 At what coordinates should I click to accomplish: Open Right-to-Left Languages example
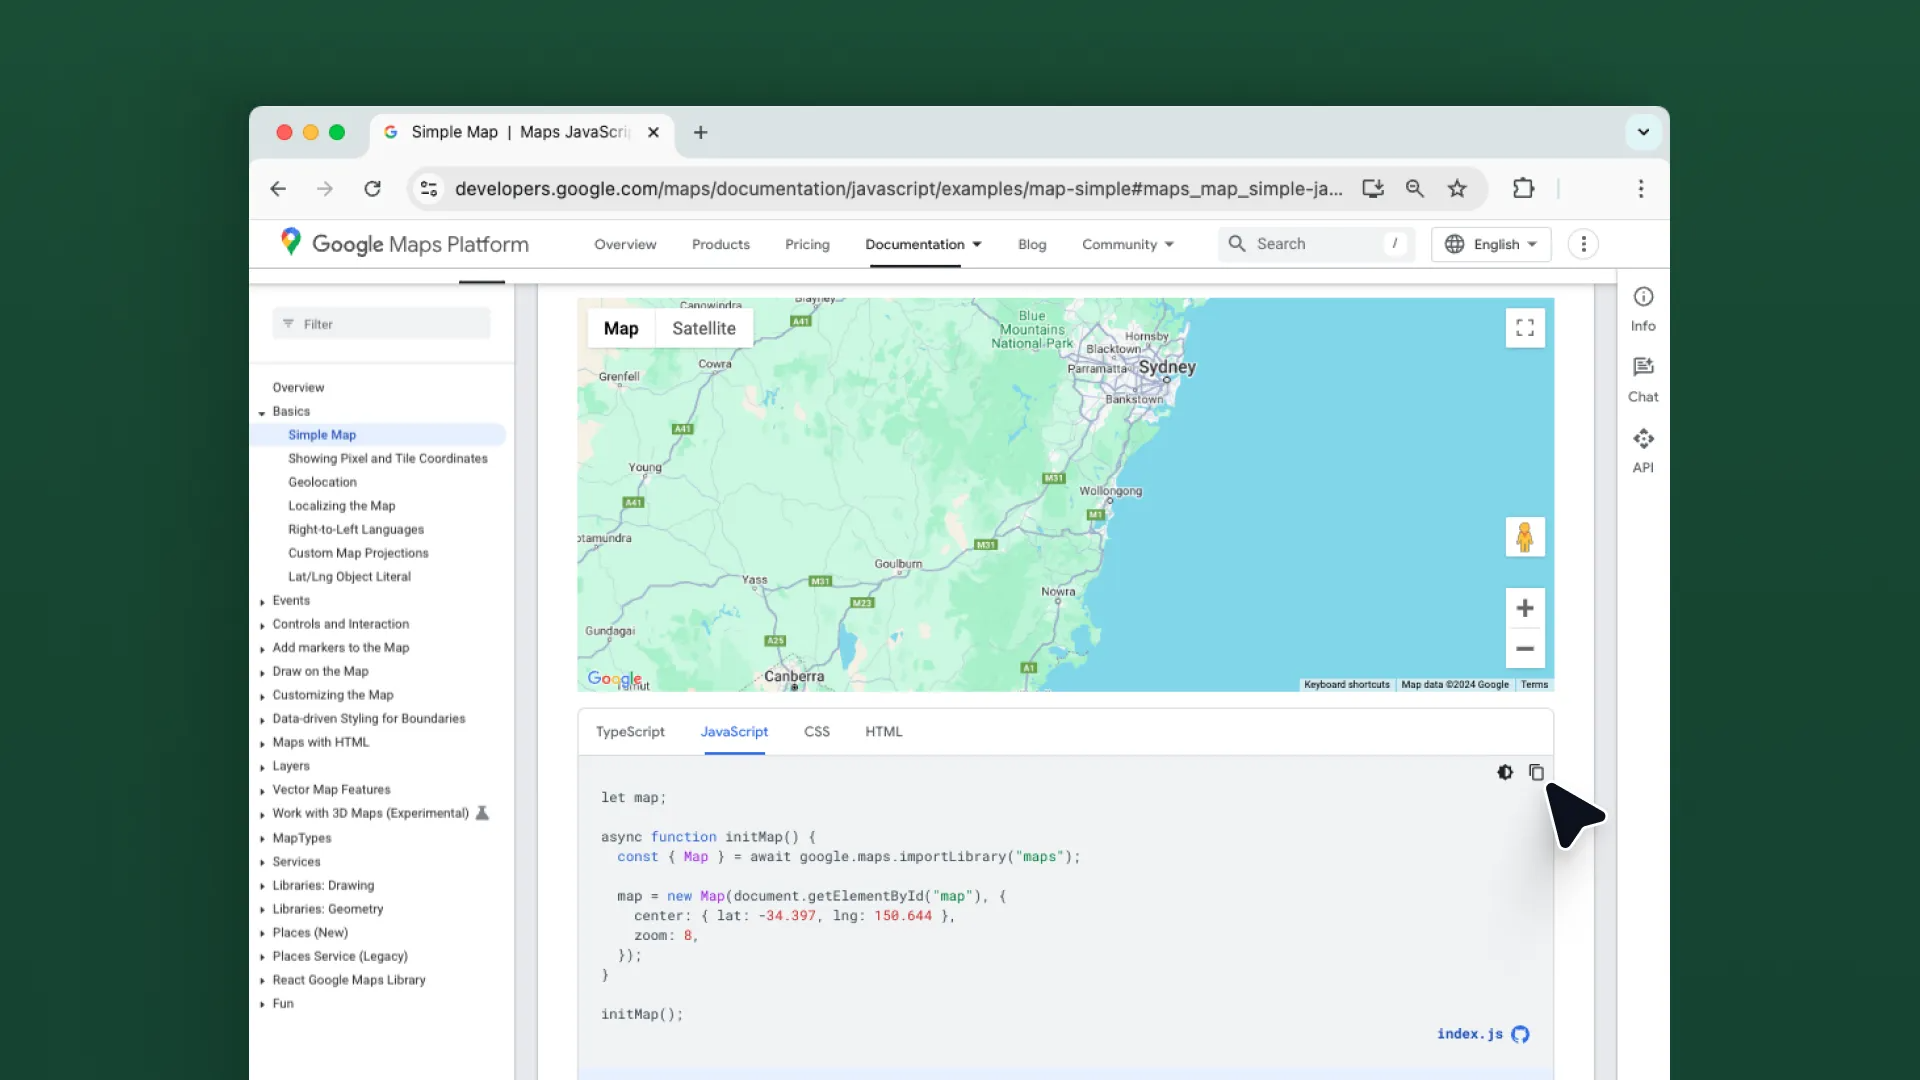(356, 530)
